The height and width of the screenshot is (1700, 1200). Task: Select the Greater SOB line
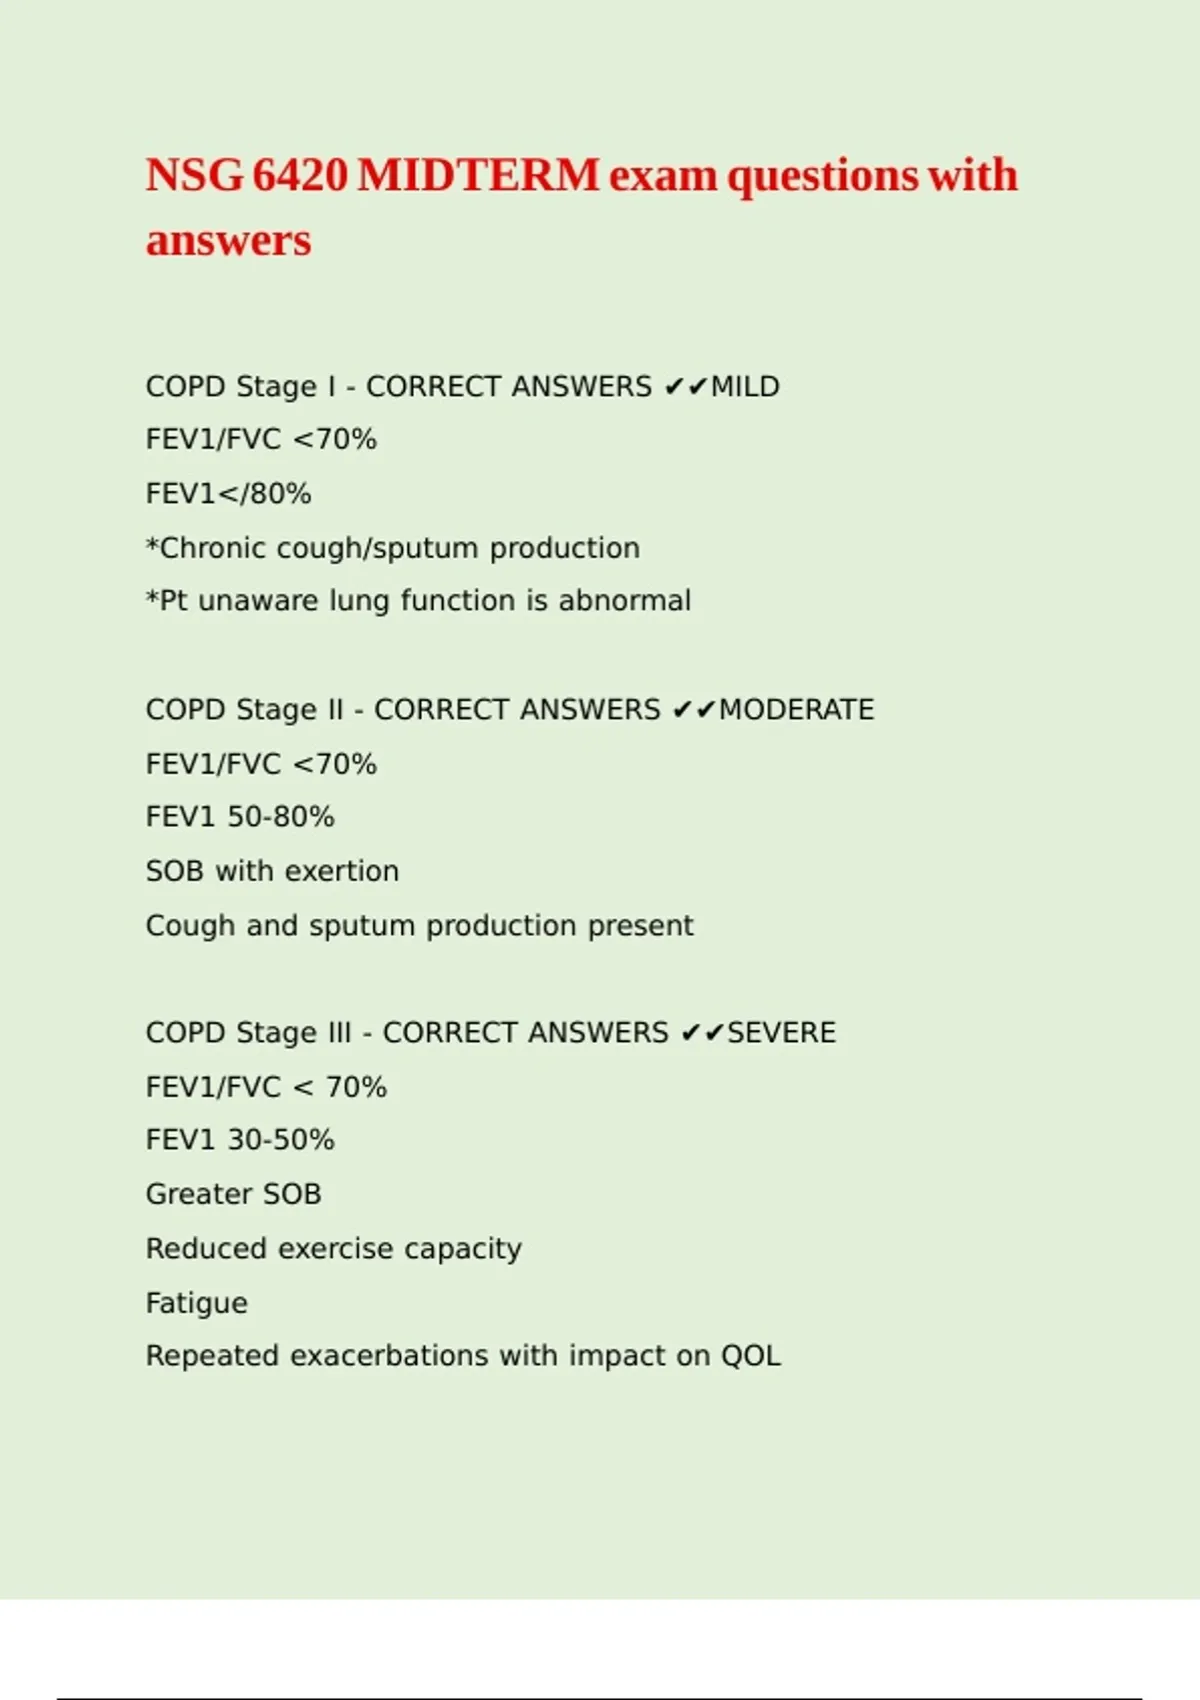(233, 1194)
